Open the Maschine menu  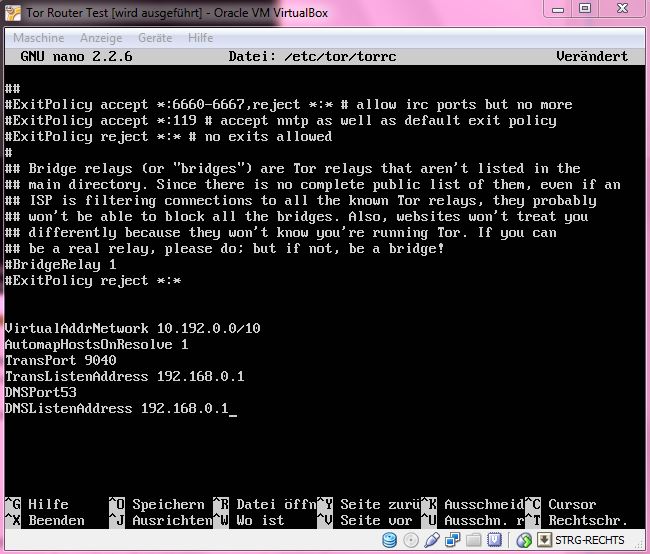tap(39, 38)
